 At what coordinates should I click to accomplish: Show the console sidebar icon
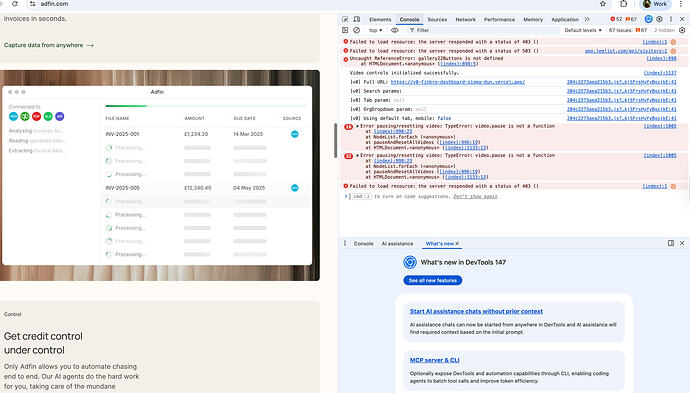[345, 30]
